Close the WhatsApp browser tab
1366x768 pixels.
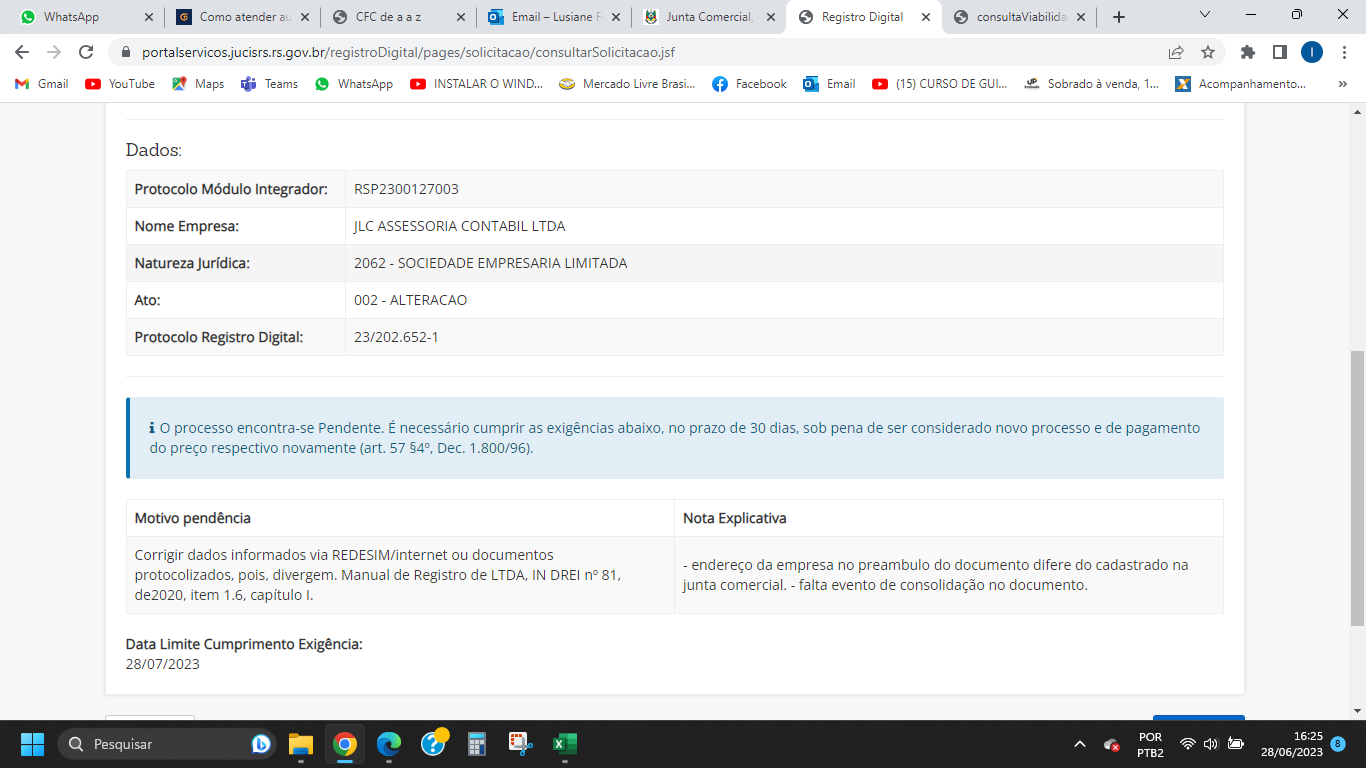click(x=148, y=17)
